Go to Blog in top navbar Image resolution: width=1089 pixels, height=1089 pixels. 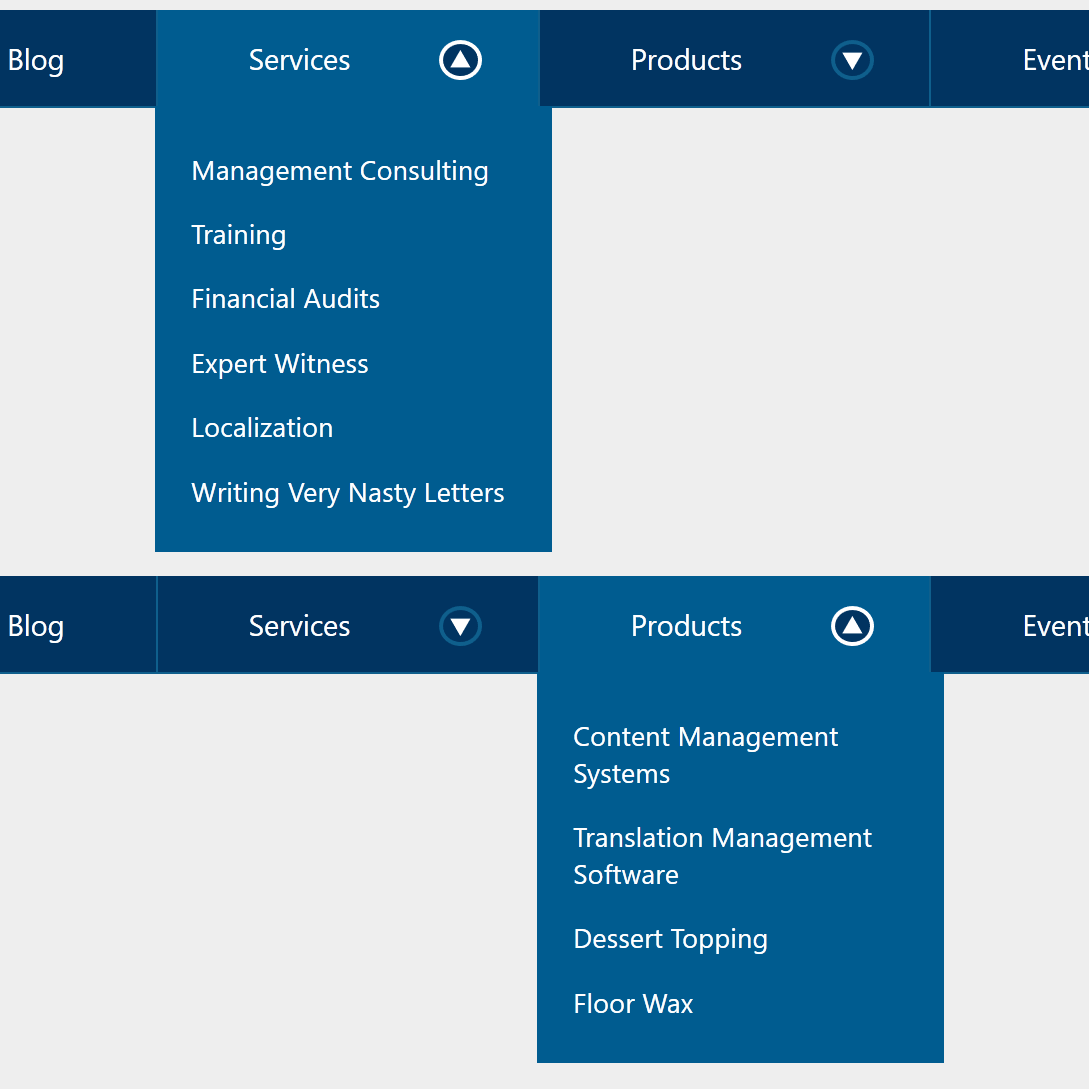point(36,60)
